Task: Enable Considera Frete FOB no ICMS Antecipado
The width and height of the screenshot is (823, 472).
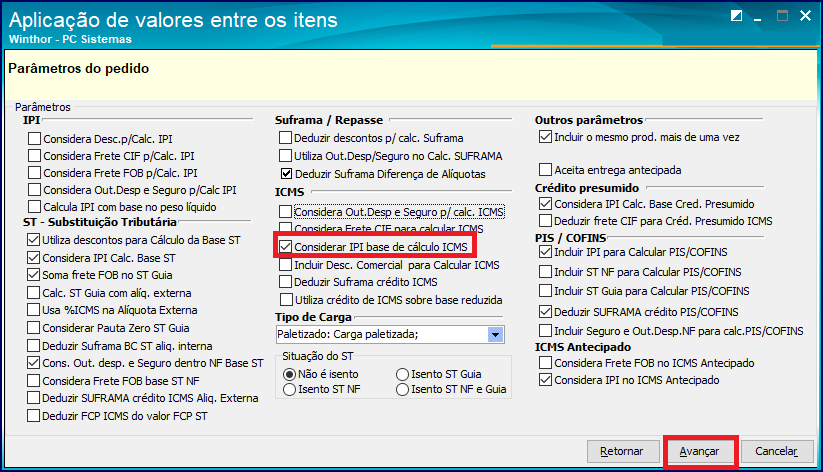Action: click(x=545, y=363)
